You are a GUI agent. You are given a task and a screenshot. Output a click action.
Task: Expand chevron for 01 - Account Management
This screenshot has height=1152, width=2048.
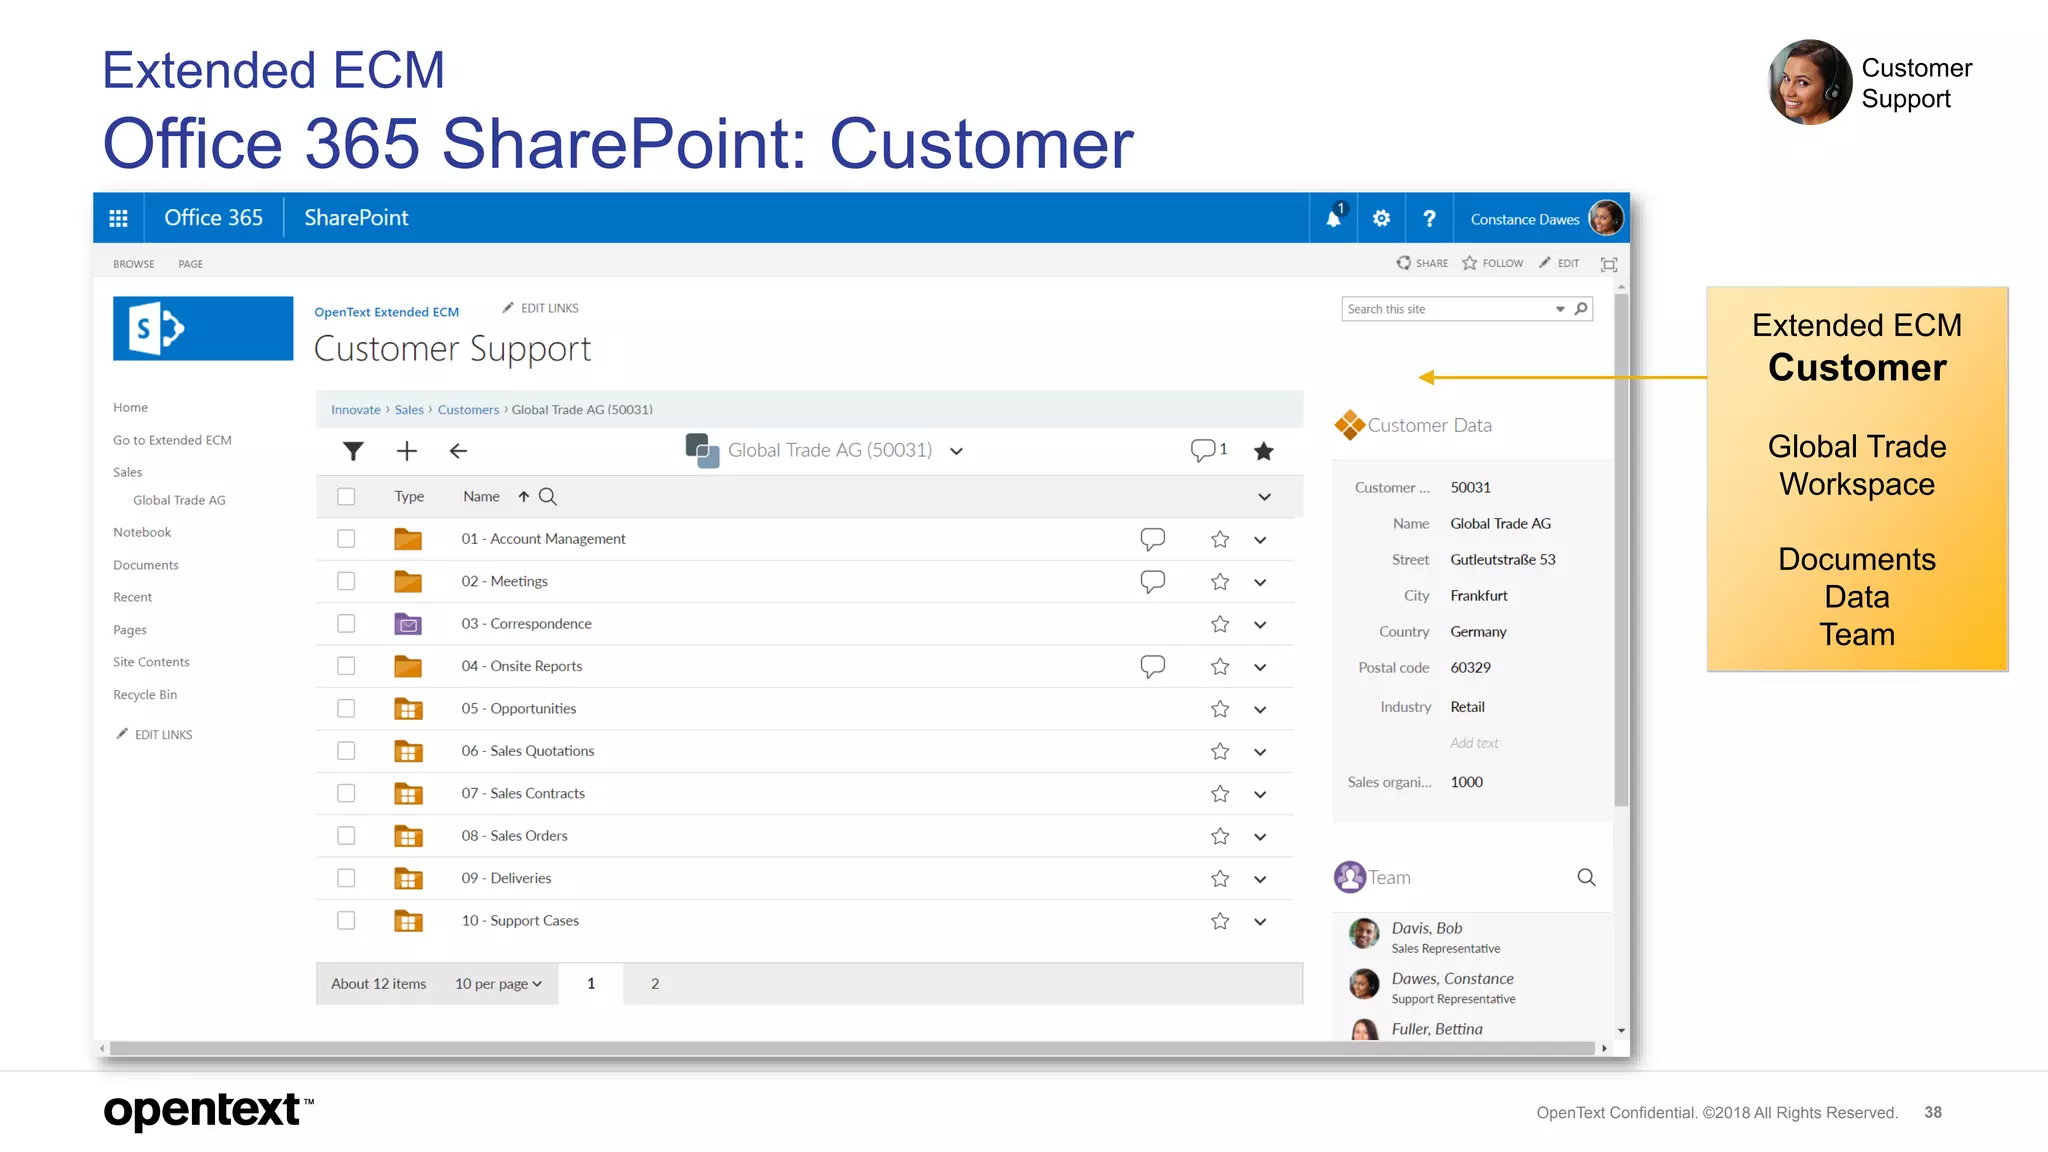point(1260,540)
